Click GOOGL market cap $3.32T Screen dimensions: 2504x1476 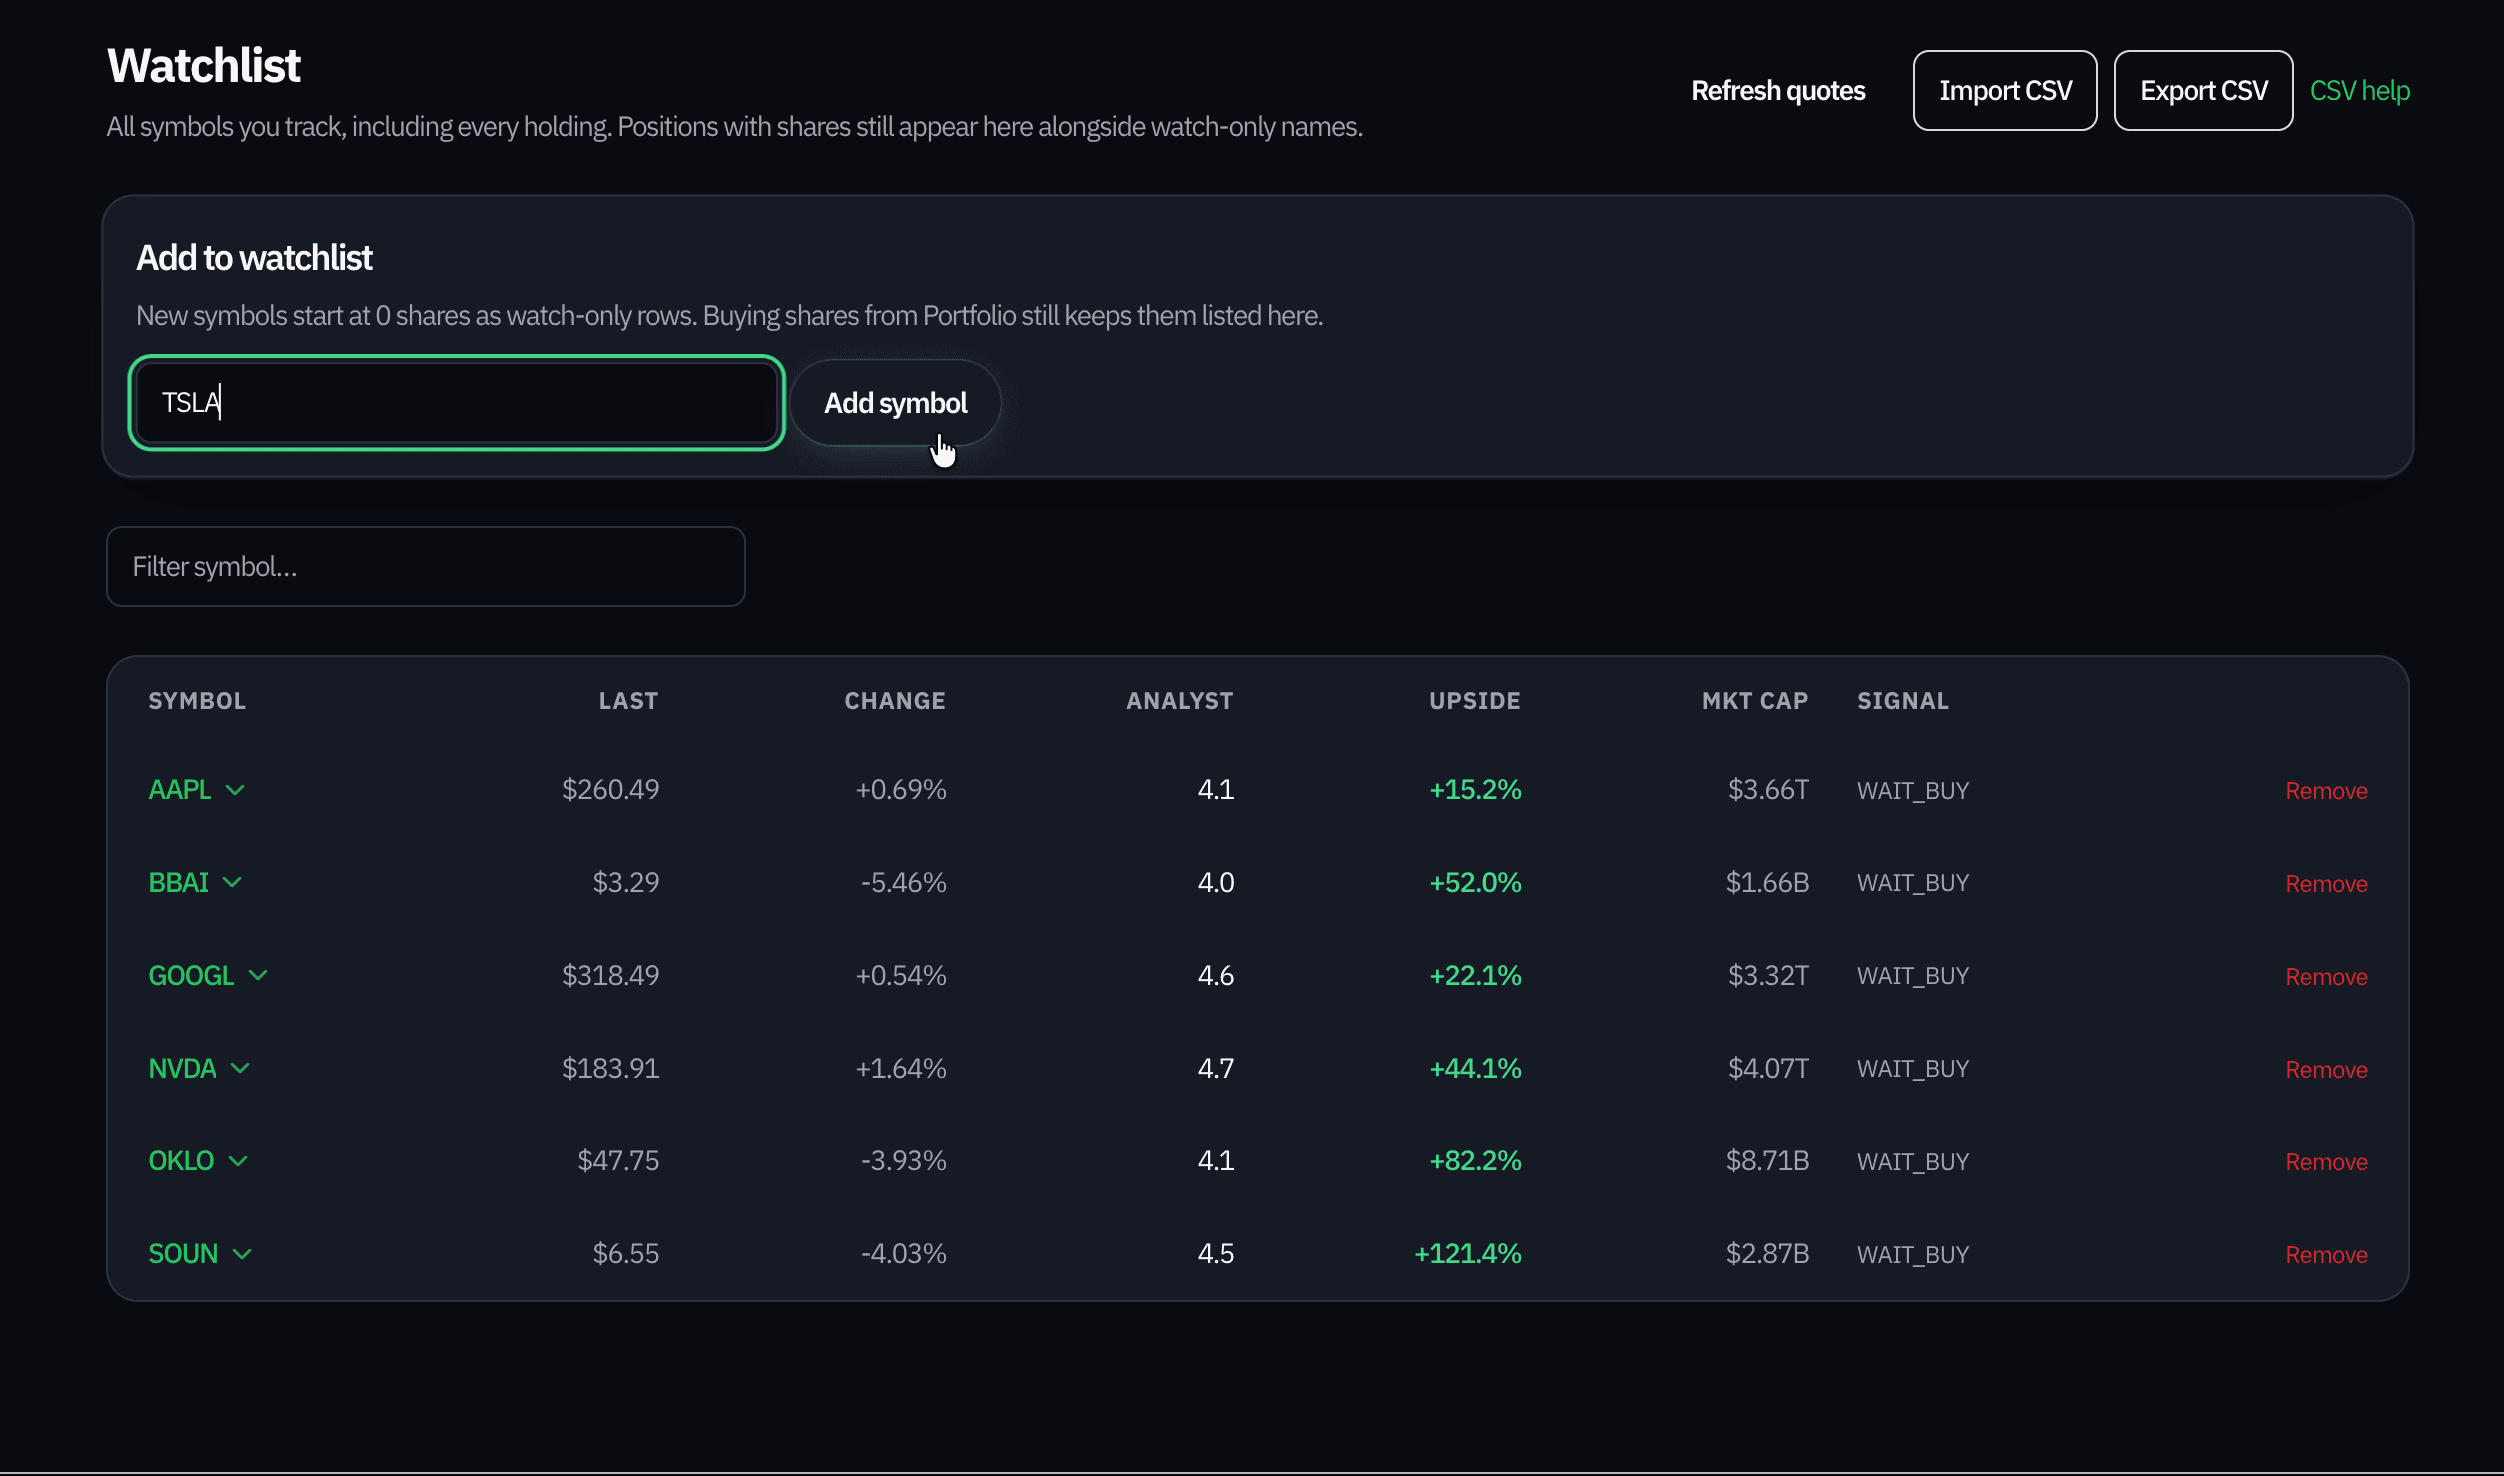[1768, 975]
